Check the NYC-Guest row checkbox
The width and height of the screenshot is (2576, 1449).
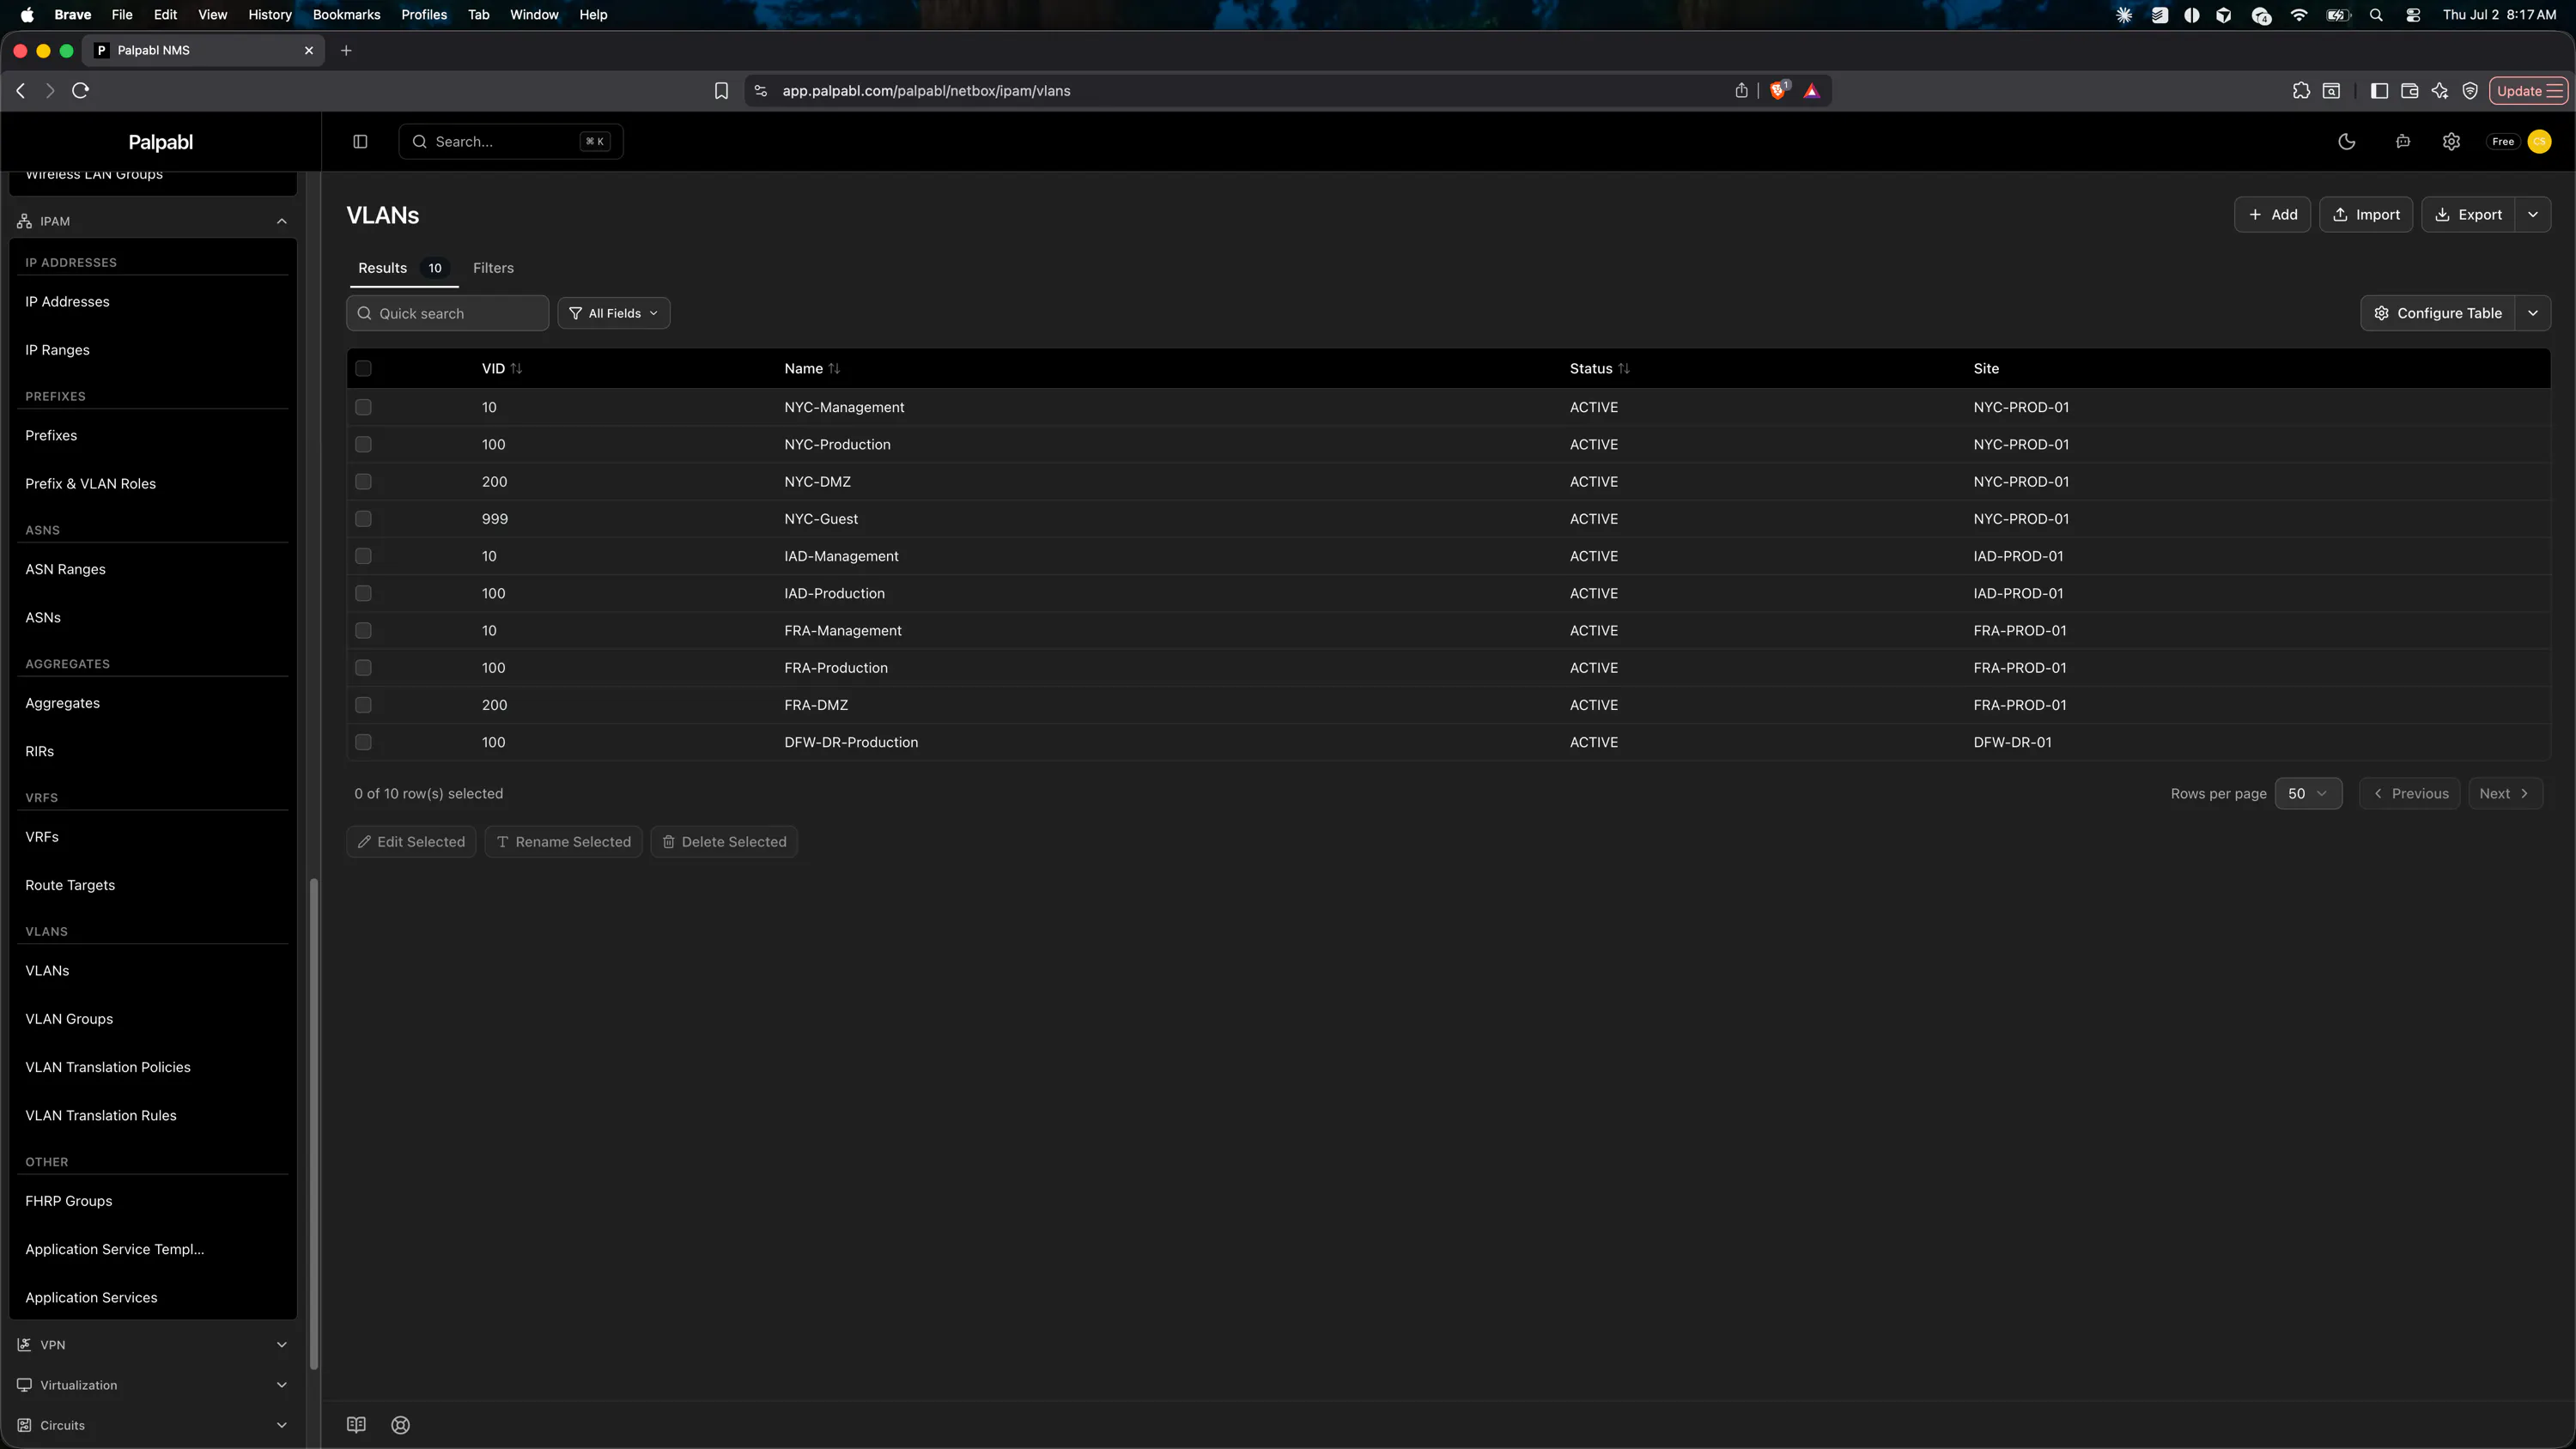point(363,519)
